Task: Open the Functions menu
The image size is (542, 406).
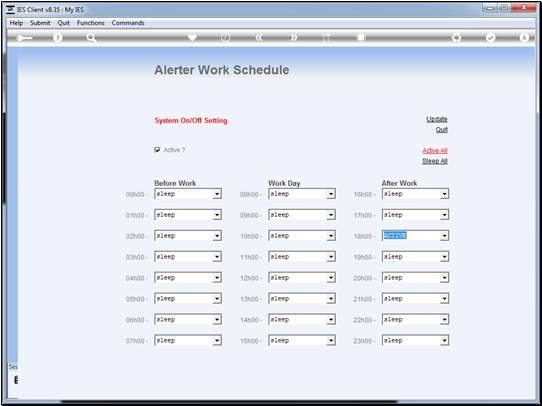Action: 91,23
